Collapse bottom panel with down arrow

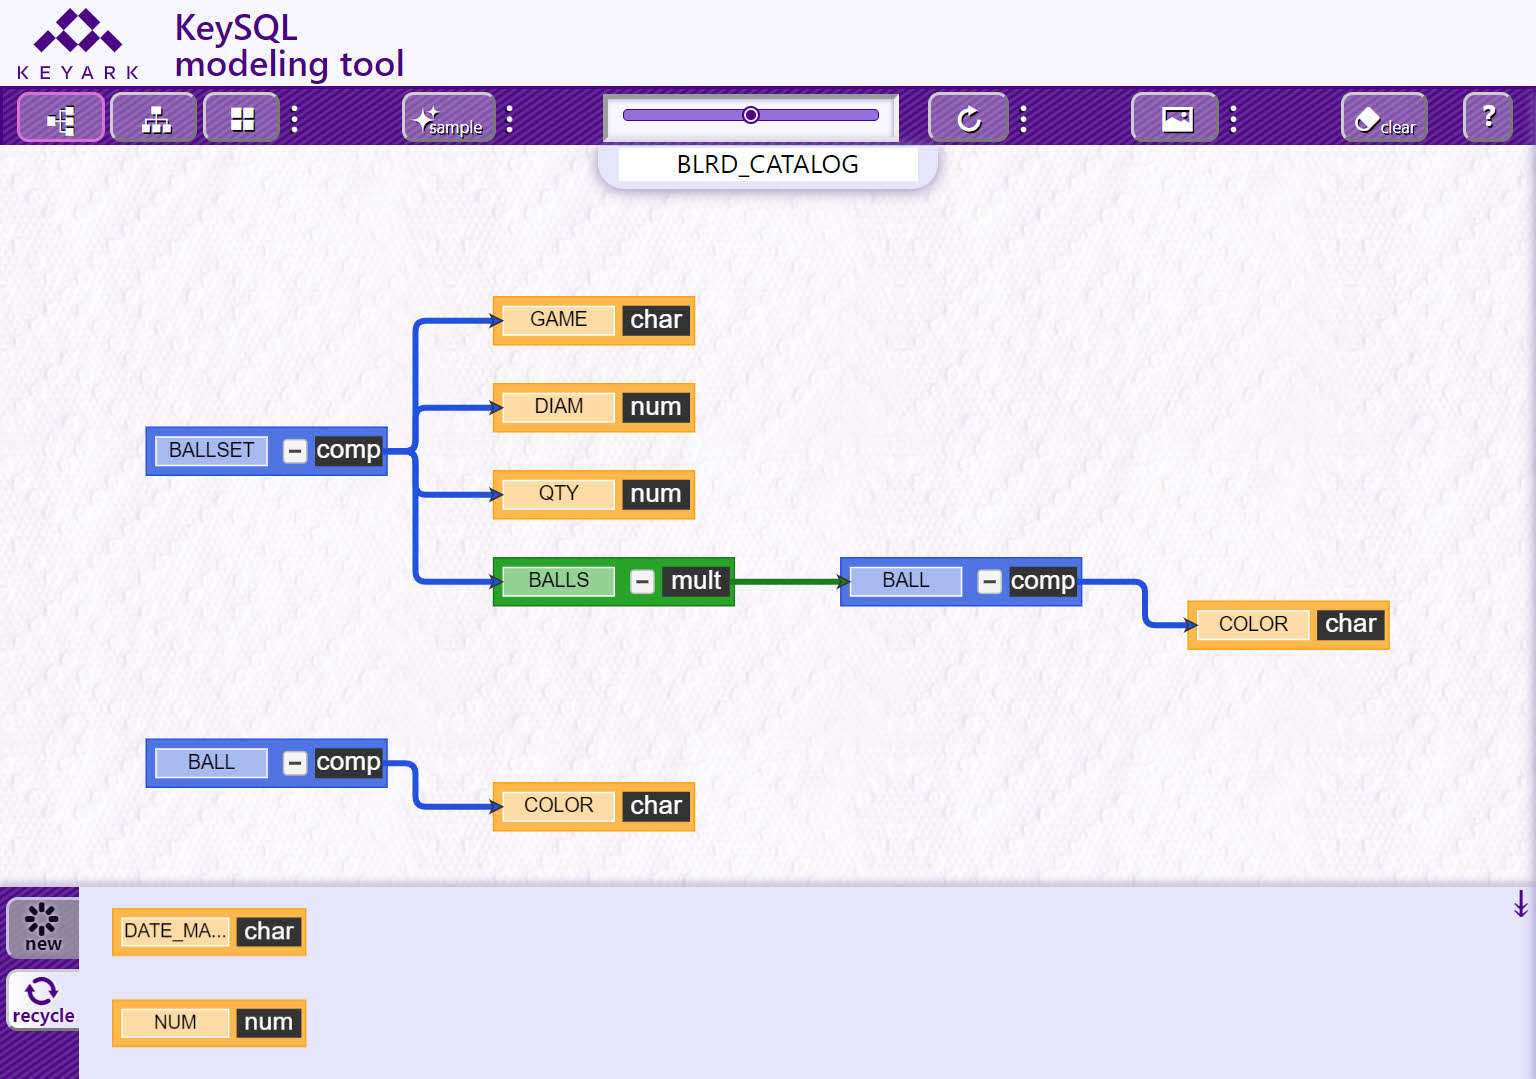1520,904
